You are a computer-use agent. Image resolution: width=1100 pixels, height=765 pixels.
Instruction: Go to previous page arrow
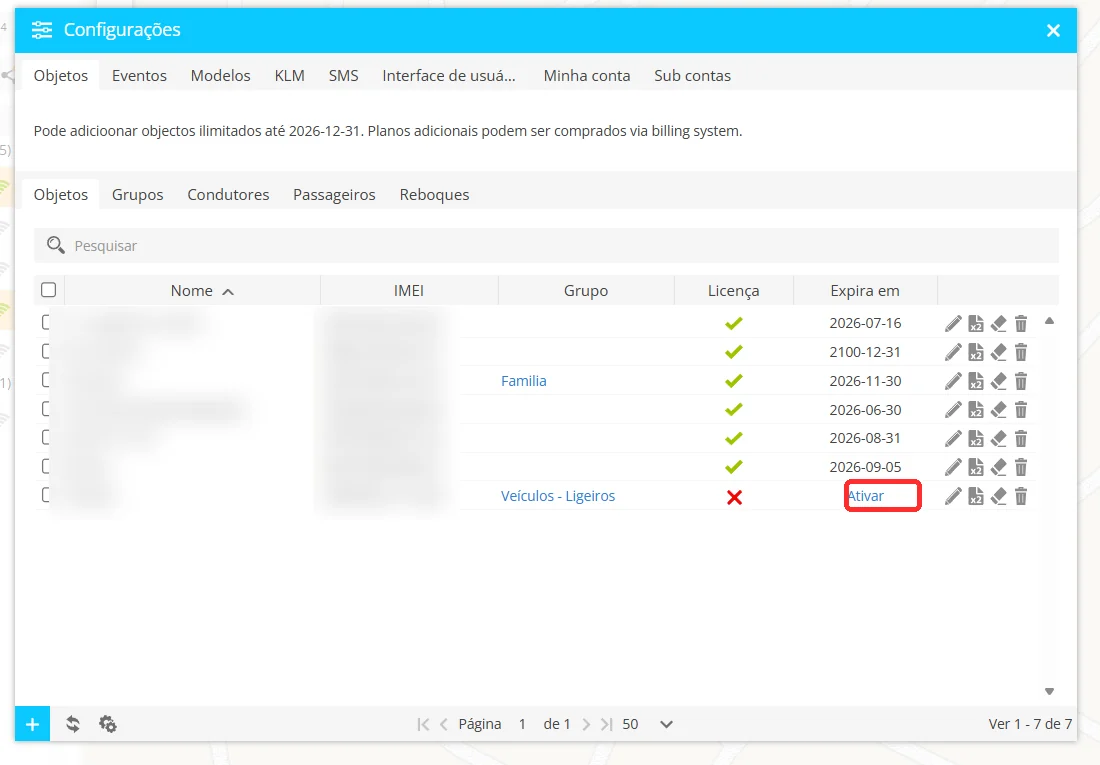(443, 724)
